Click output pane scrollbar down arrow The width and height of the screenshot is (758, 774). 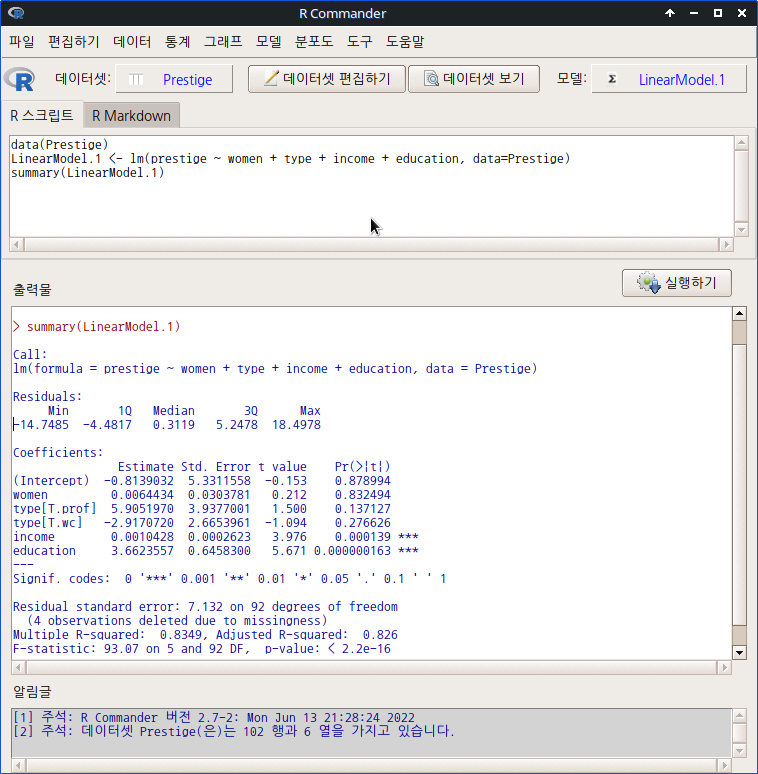point(739,653)
